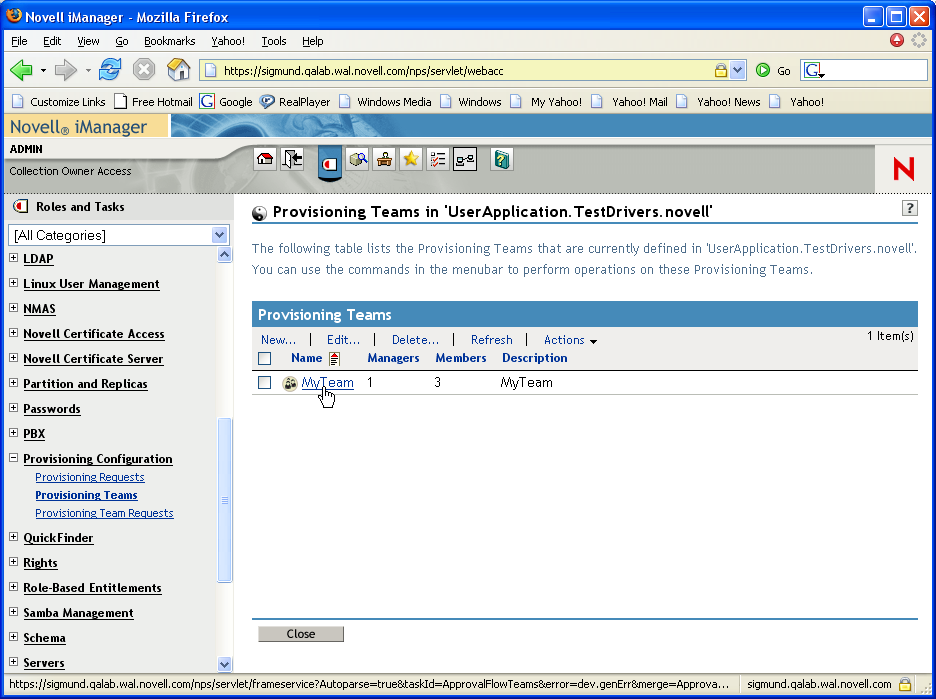
Task: Click the roles list scroll down arrow
Action: pyautogui.click(x=224, y=664)
